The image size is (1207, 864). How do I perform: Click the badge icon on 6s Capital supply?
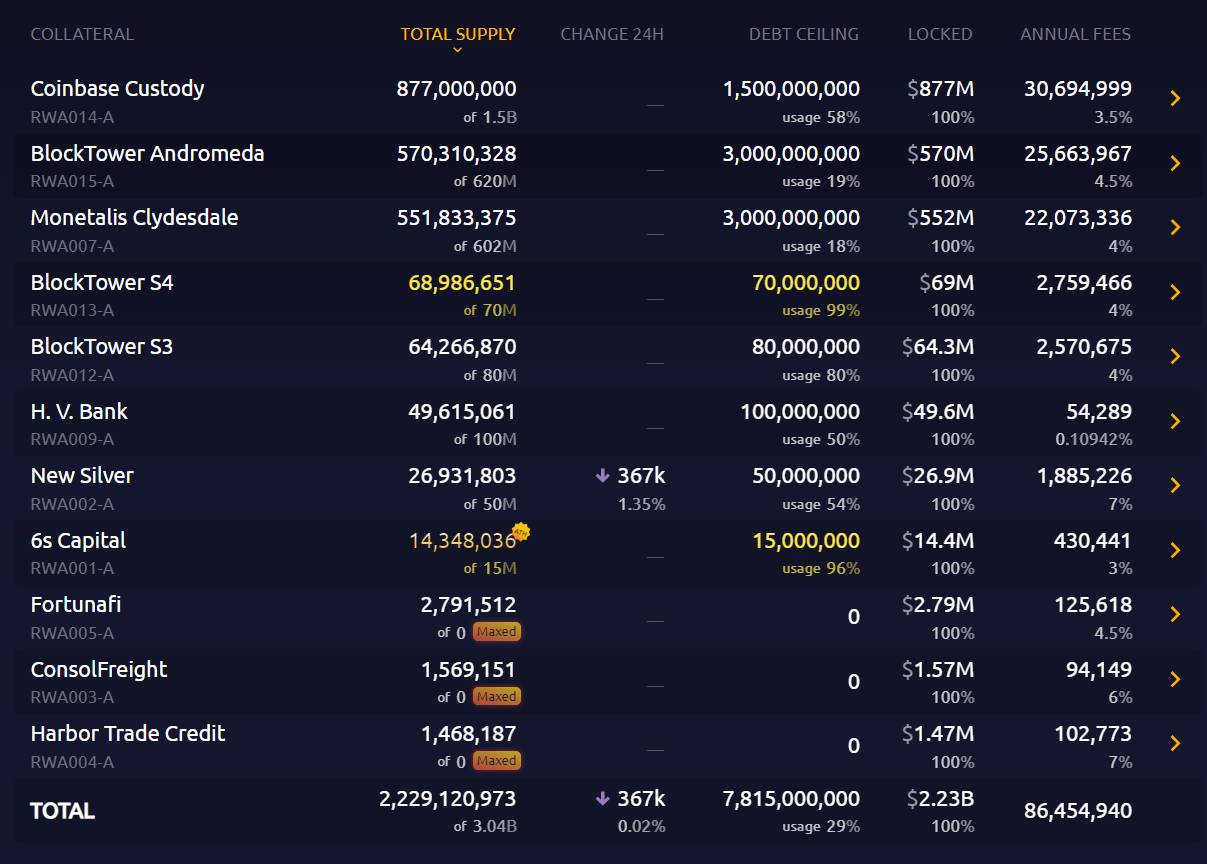pyautogui.click(x=521, y=531)
